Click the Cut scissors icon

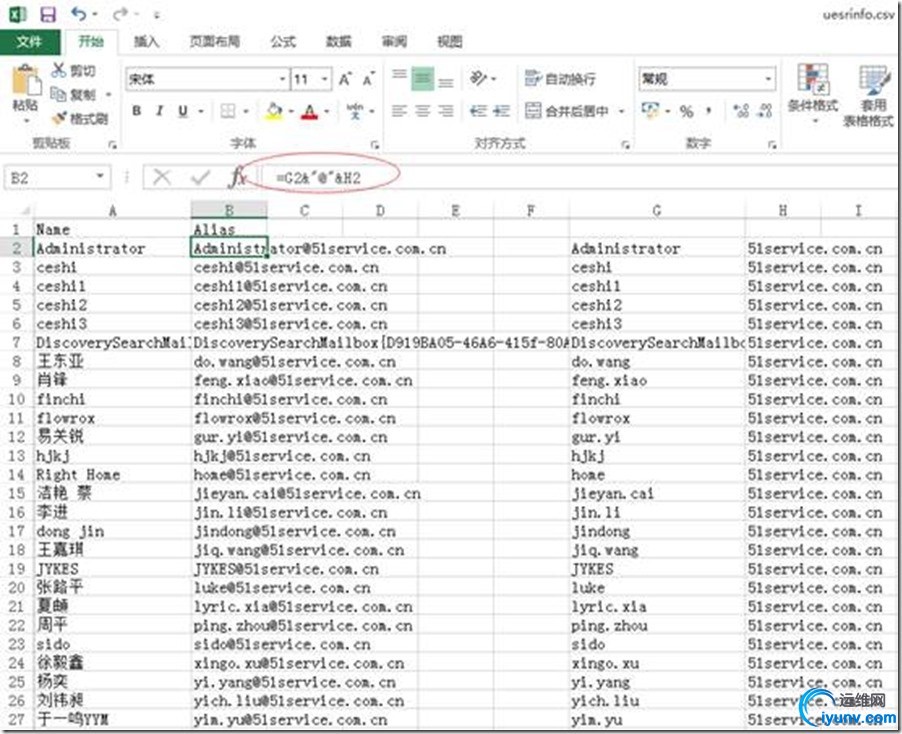pyautogui.click(x=58, y=70)
